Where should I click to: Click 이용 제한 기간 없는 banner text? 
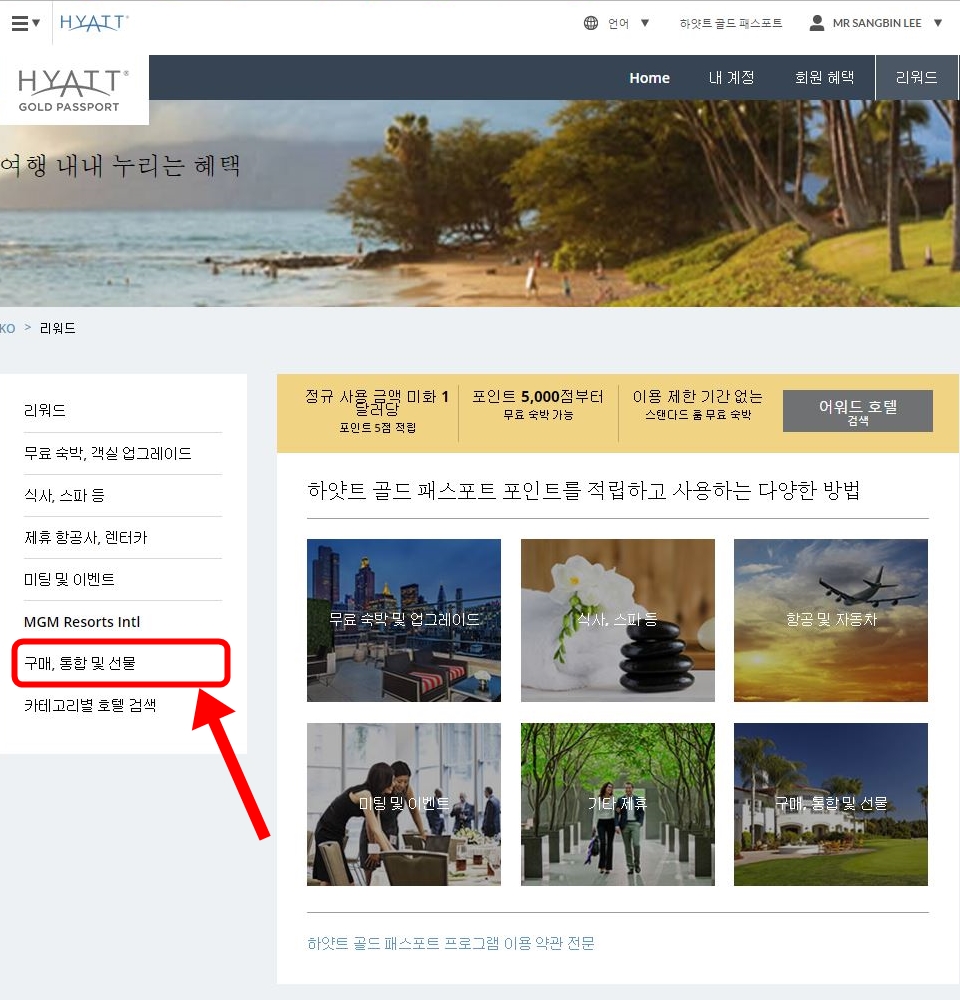coord(697,397)
